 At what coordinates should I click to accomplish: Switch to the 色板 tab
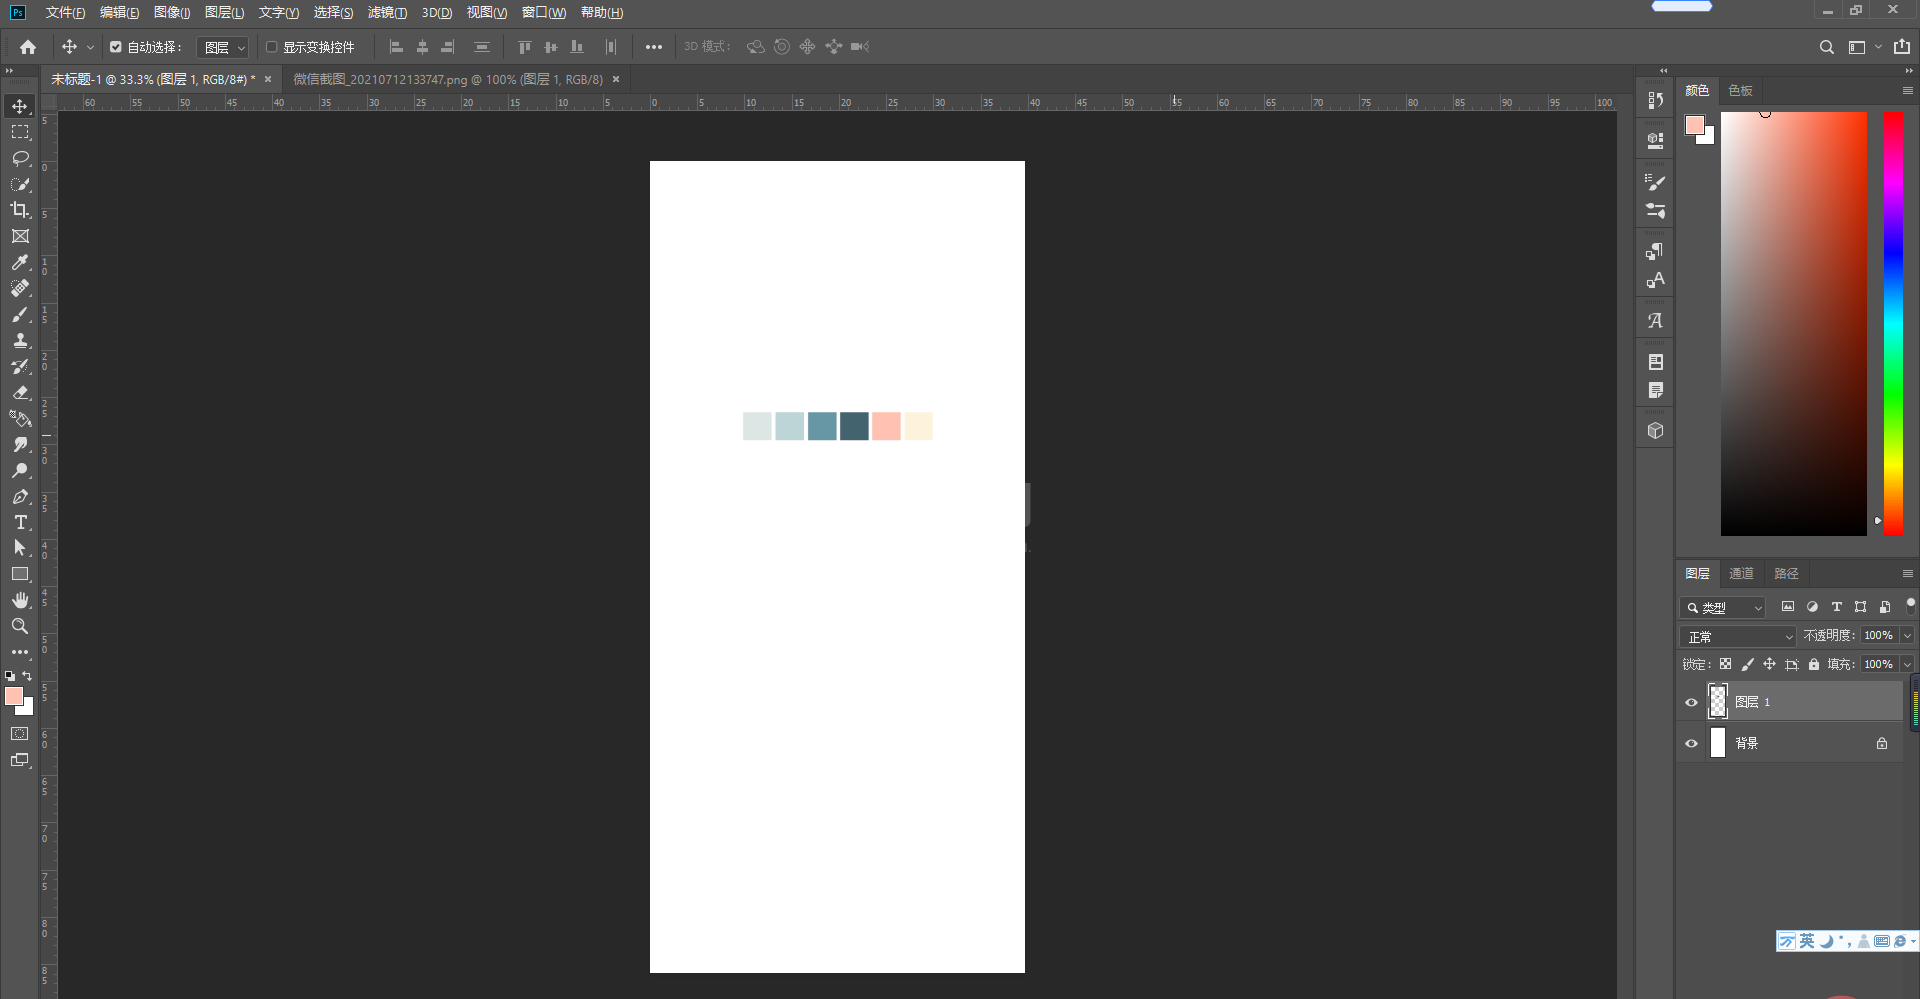pyautogui.click(x=1740, y=91)
